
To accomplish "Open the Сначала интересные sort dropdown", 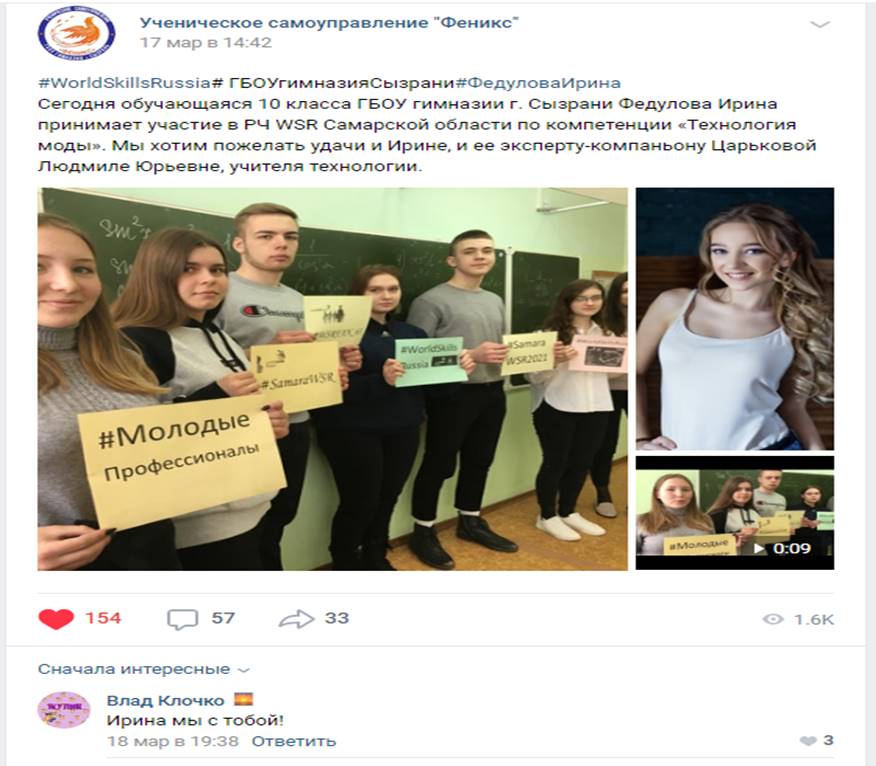I will 144,669.
